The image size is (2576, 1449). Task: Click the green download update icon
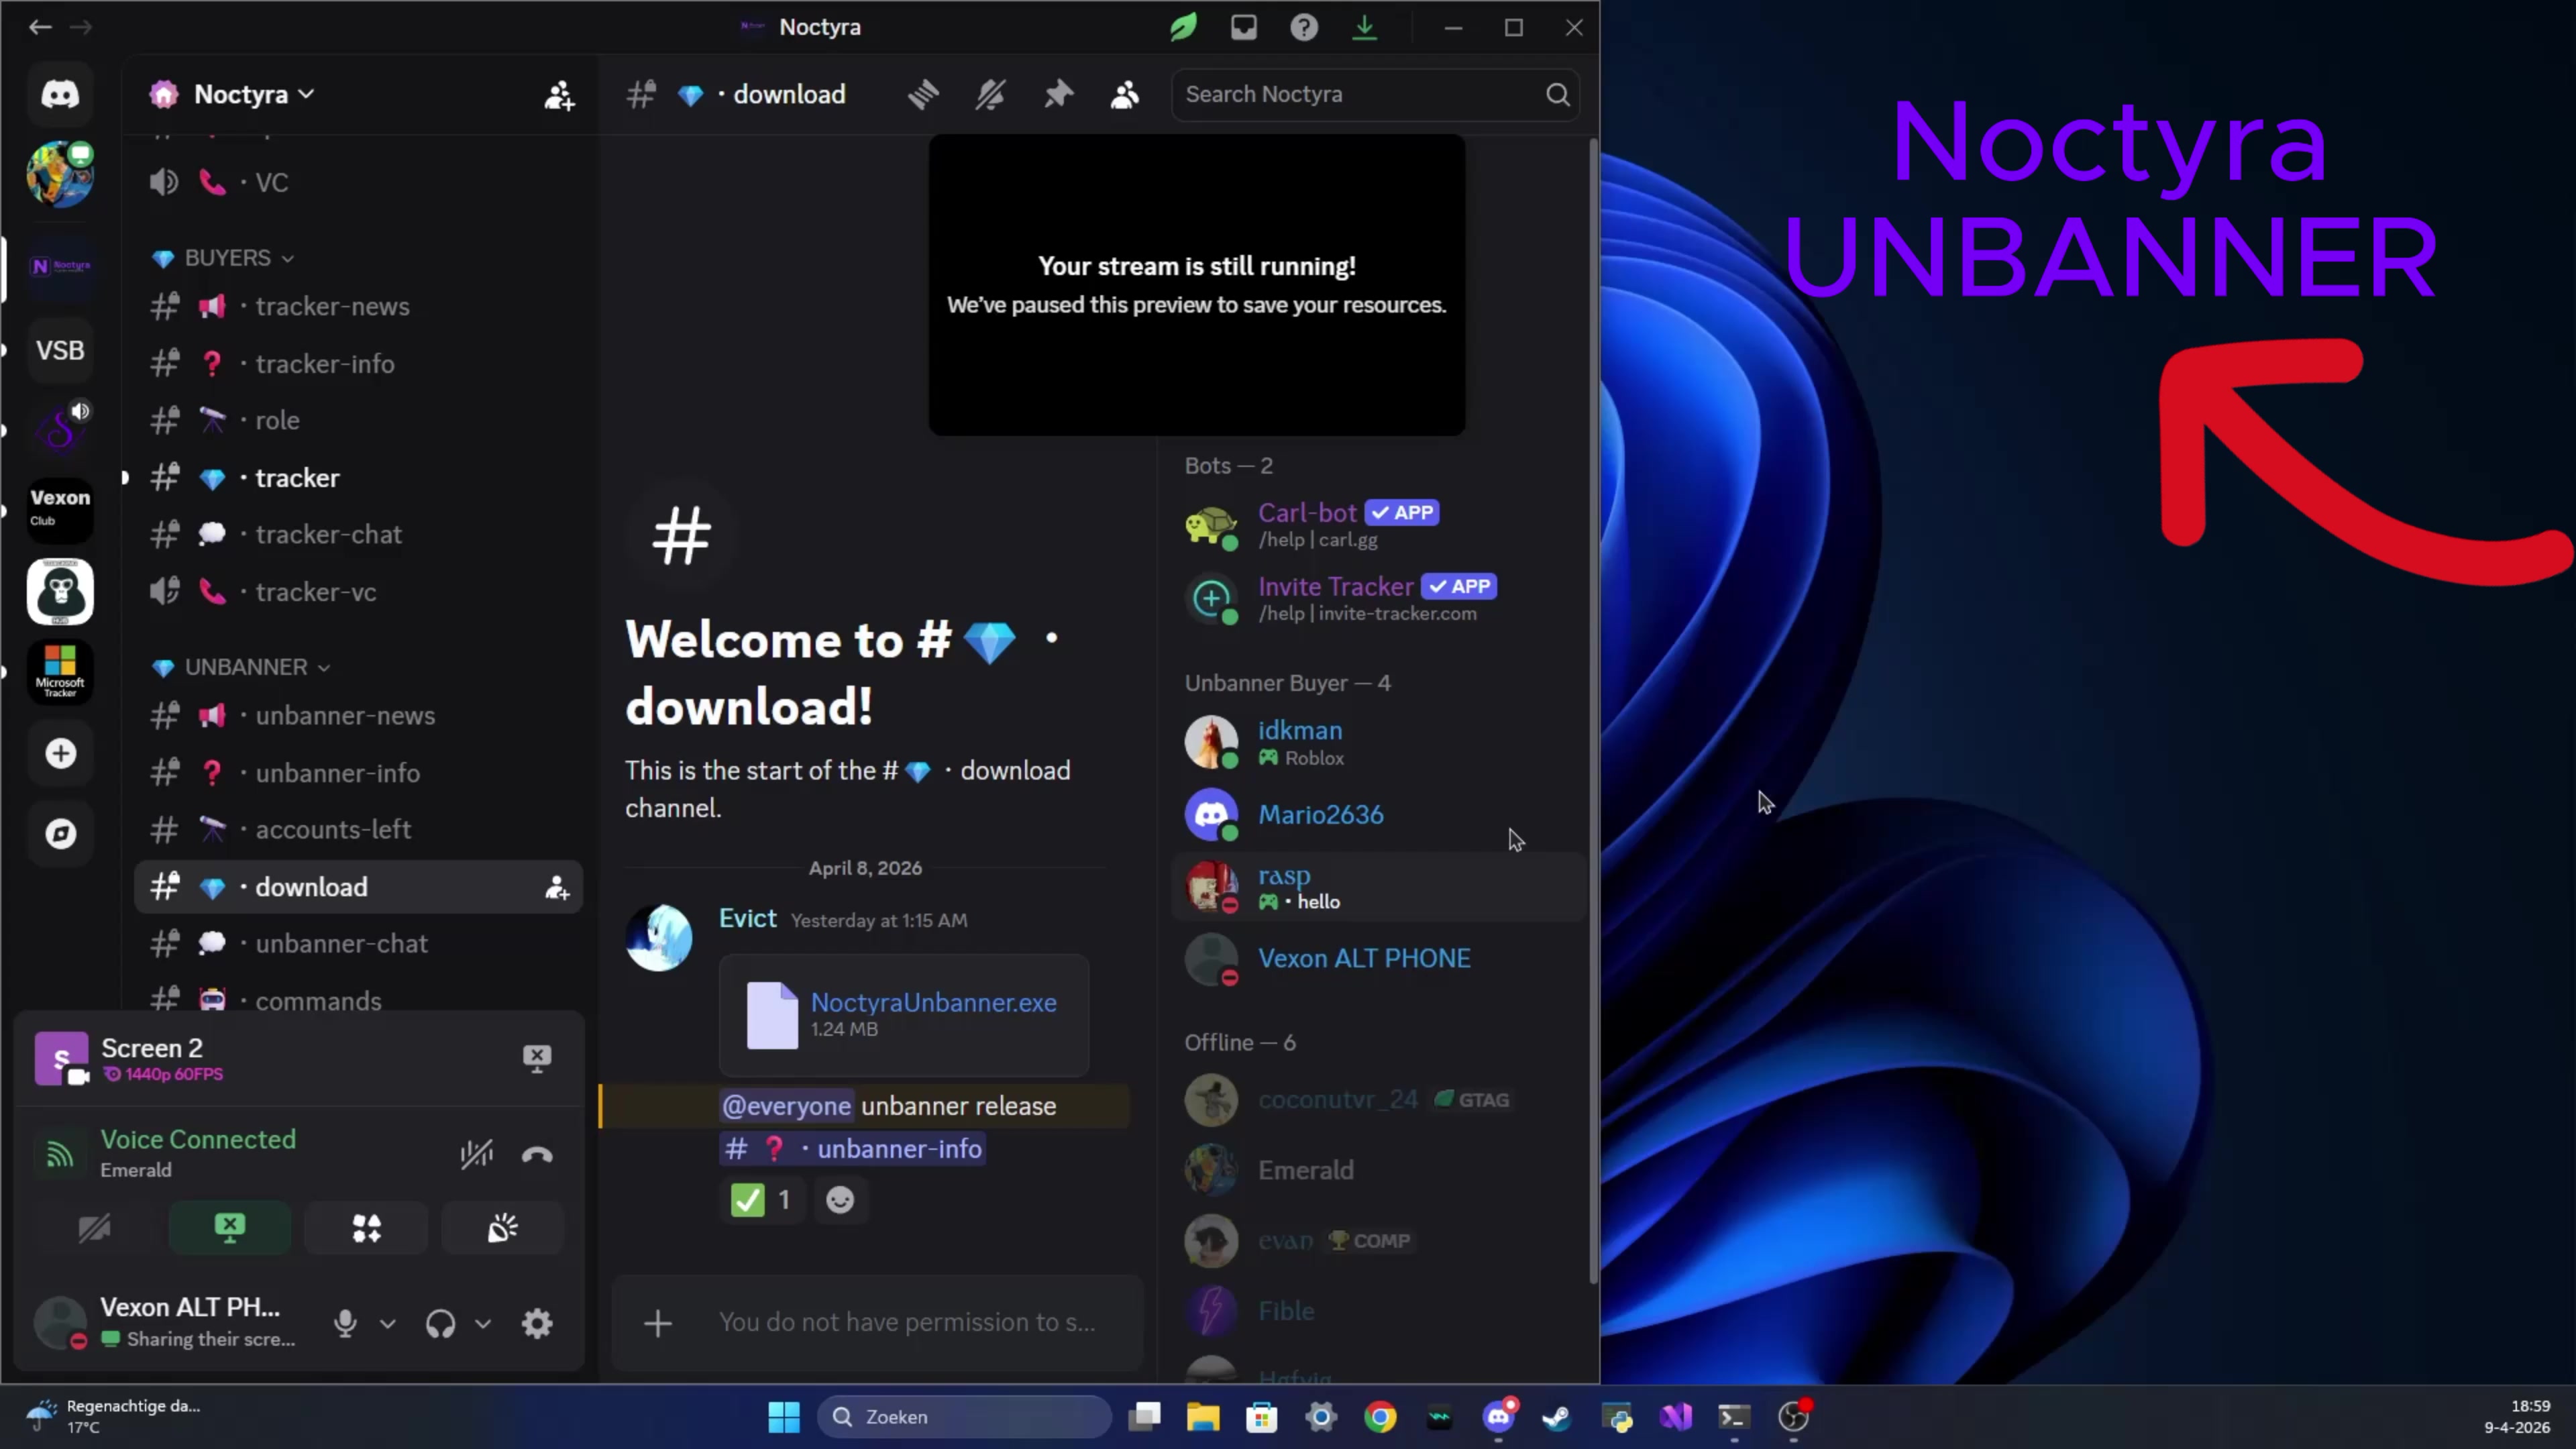tap(1364, 27)
